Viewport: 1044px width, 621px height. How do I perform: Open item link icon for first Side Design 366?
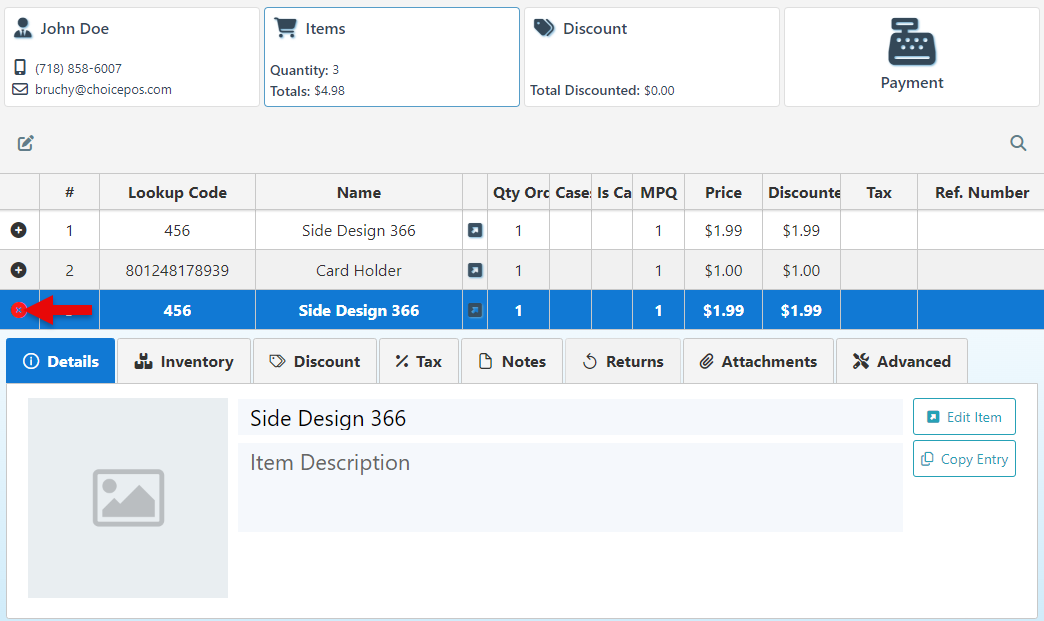pos(475,230)
